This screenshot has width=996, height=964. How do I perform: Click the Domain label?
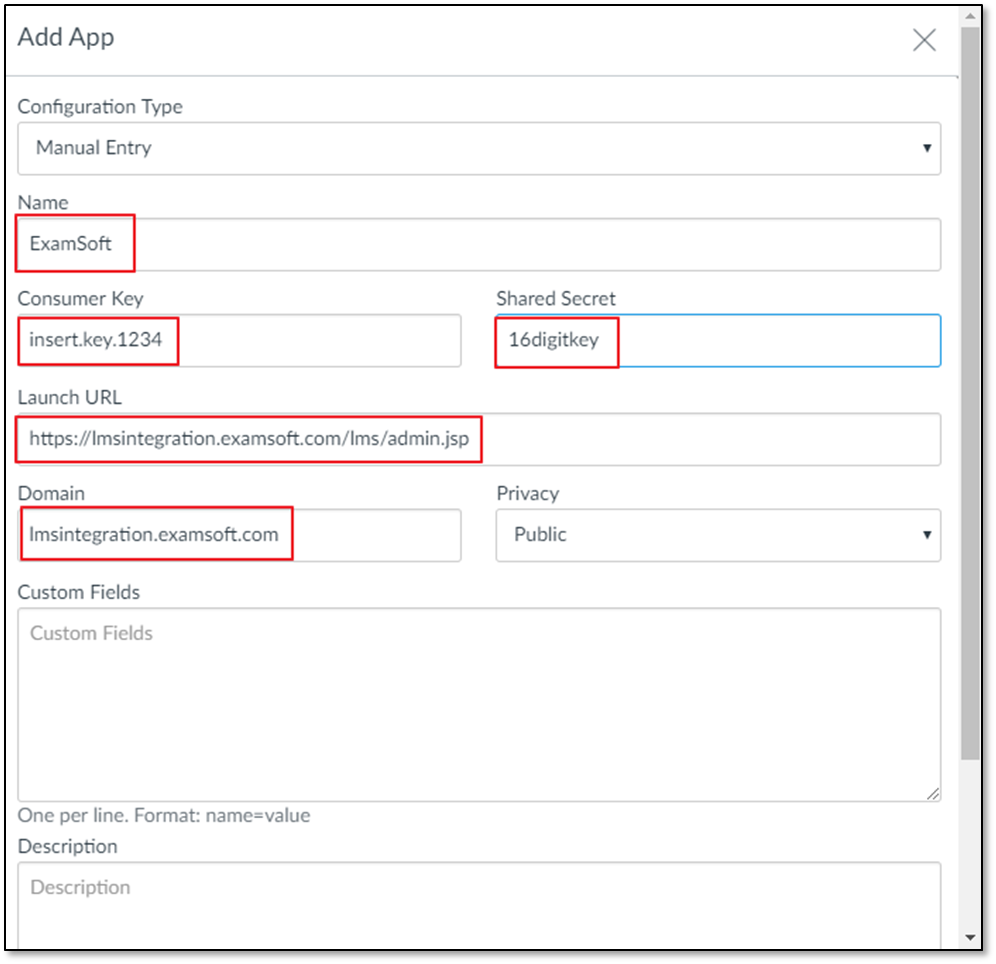click(x=51, y=493)
